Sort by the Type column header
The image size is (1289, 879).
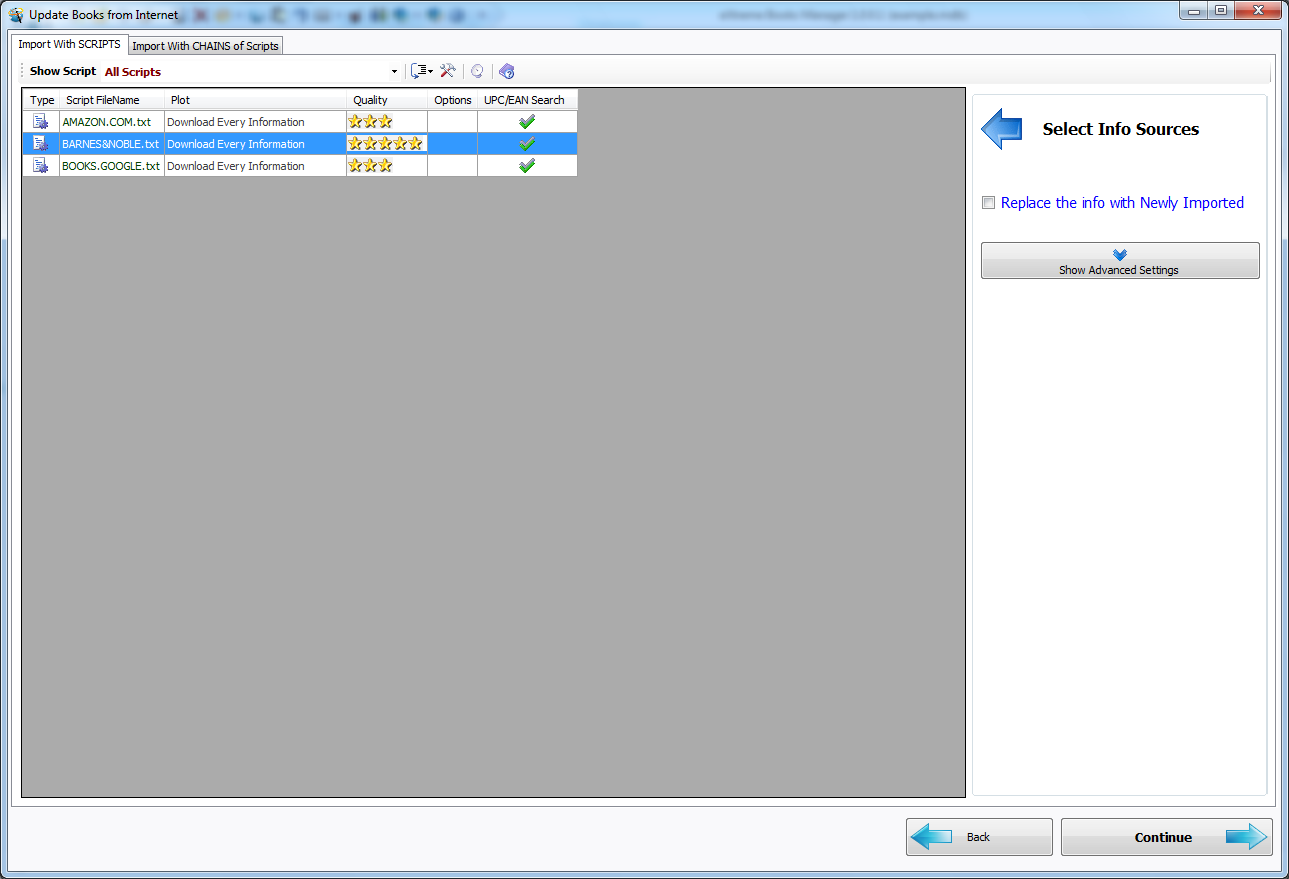tap(42, 100)
